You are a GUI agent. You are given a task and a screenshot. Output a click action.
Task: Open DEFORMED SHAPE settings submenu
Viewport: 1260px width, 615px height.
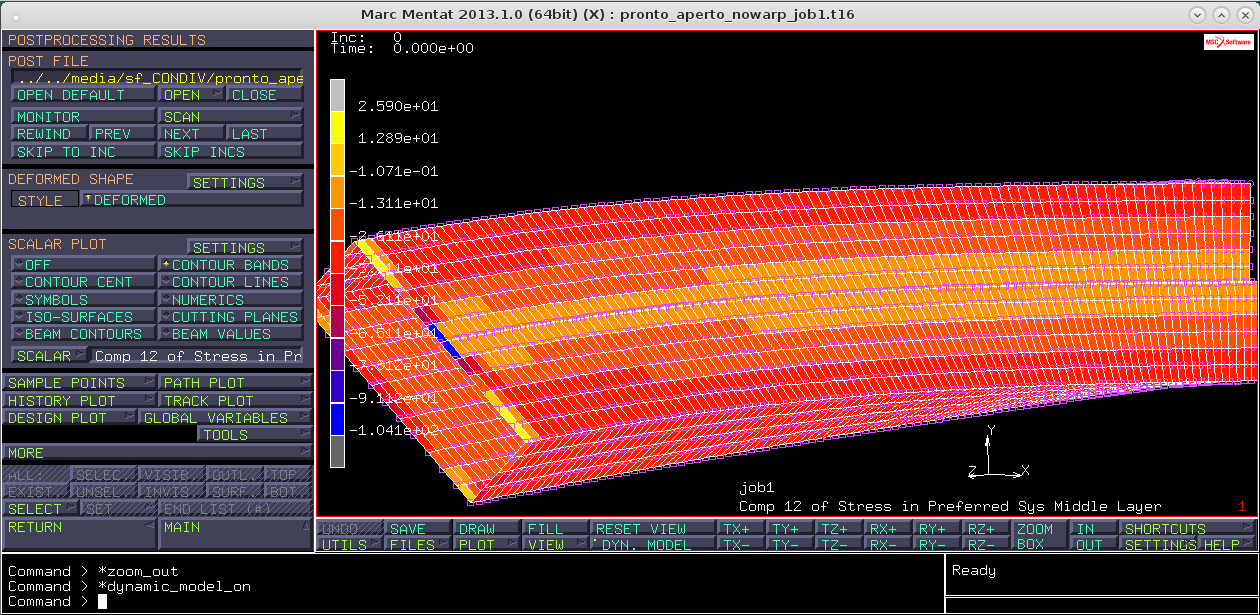pyautogui.click(x=245, y=183)
